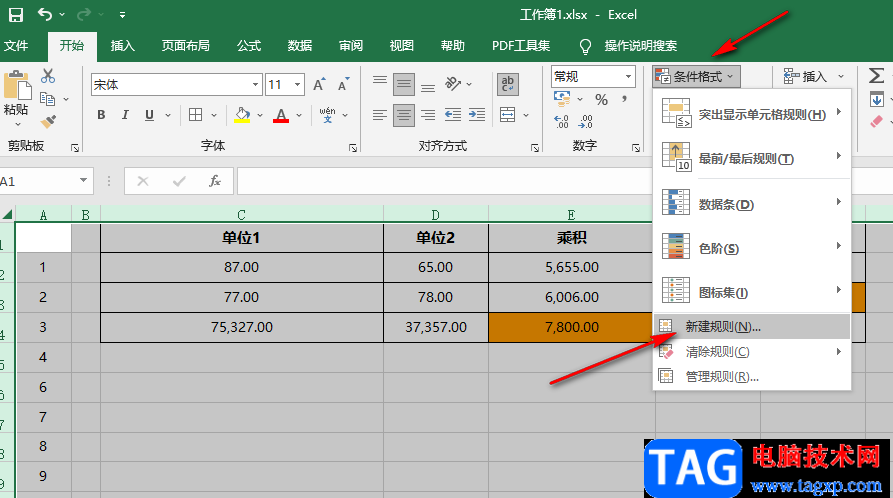Open the Quick Access Toolbar customize arrow
The height and width of the screenshot is (498, 893).
122,15
